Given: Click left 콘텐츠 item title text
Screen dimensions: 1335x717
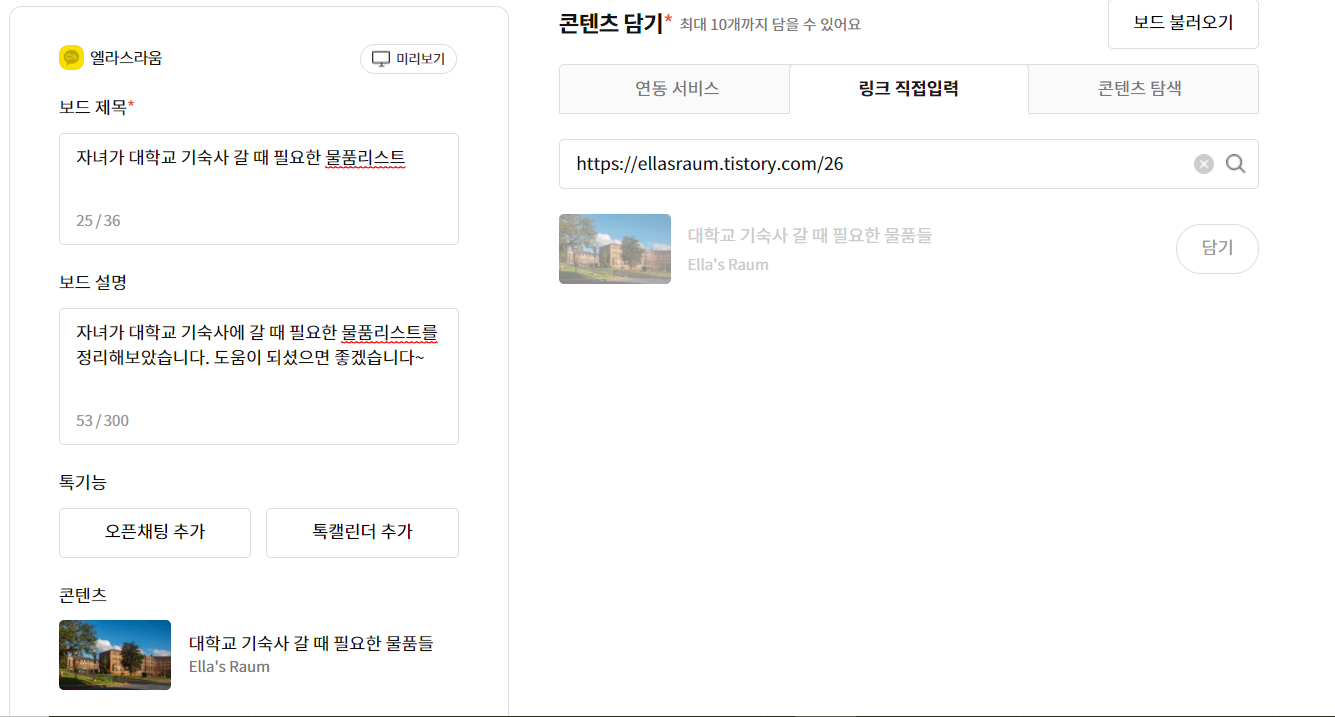Looking at the screenshot, I should [311, 643].
